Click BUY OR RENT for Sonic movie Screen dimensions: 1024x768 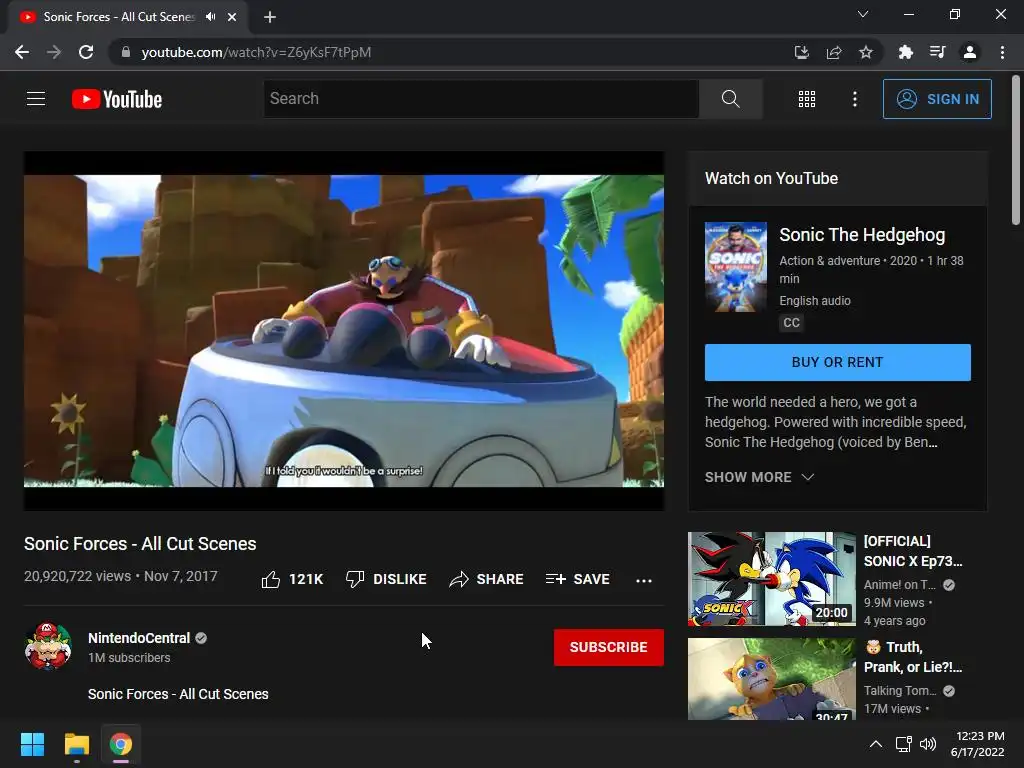(x=837, y=362)
